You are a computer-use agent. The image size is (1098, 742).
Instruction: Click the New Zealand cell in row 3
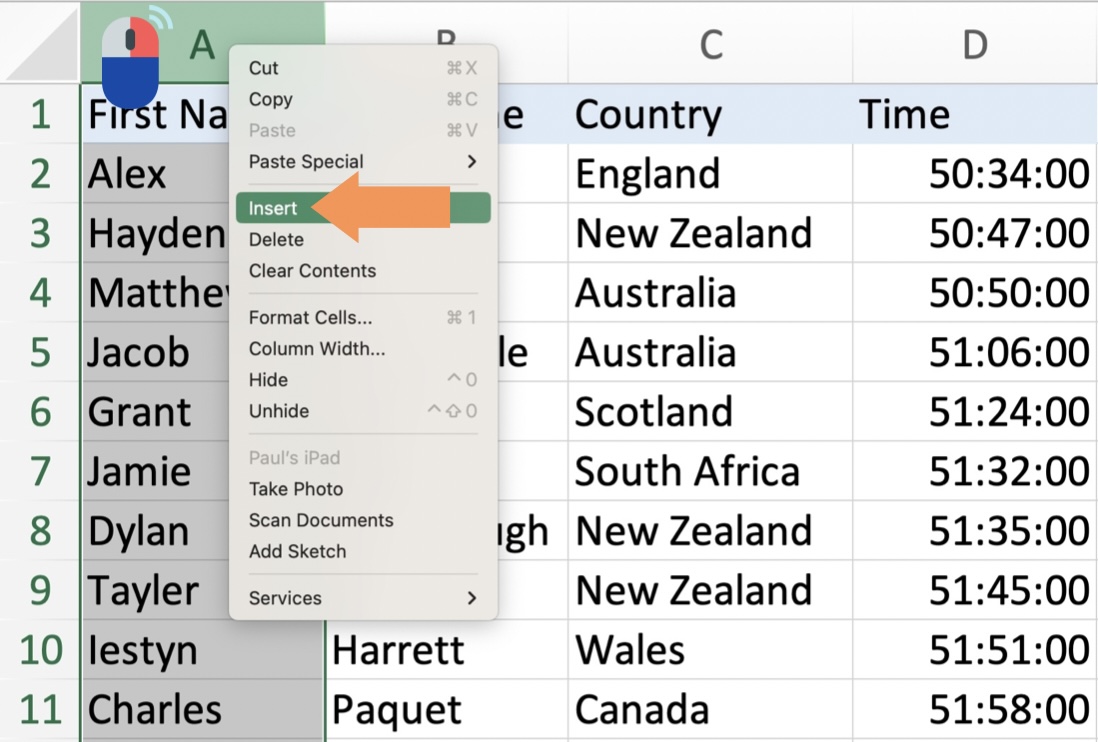click(x=711, y=233)
